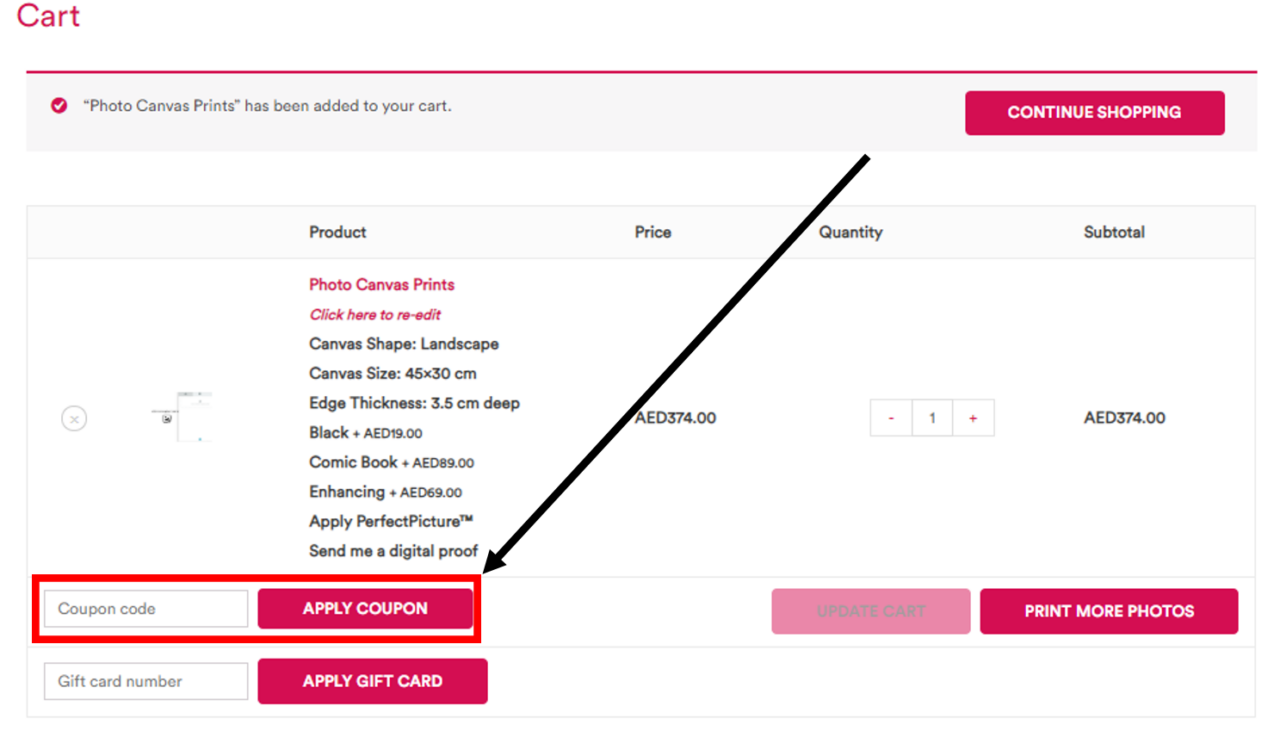Remove Photo Canvas Prints from the cart
Image resolution: width=1280 pixels, height=731 pixels.
point(74,418)
